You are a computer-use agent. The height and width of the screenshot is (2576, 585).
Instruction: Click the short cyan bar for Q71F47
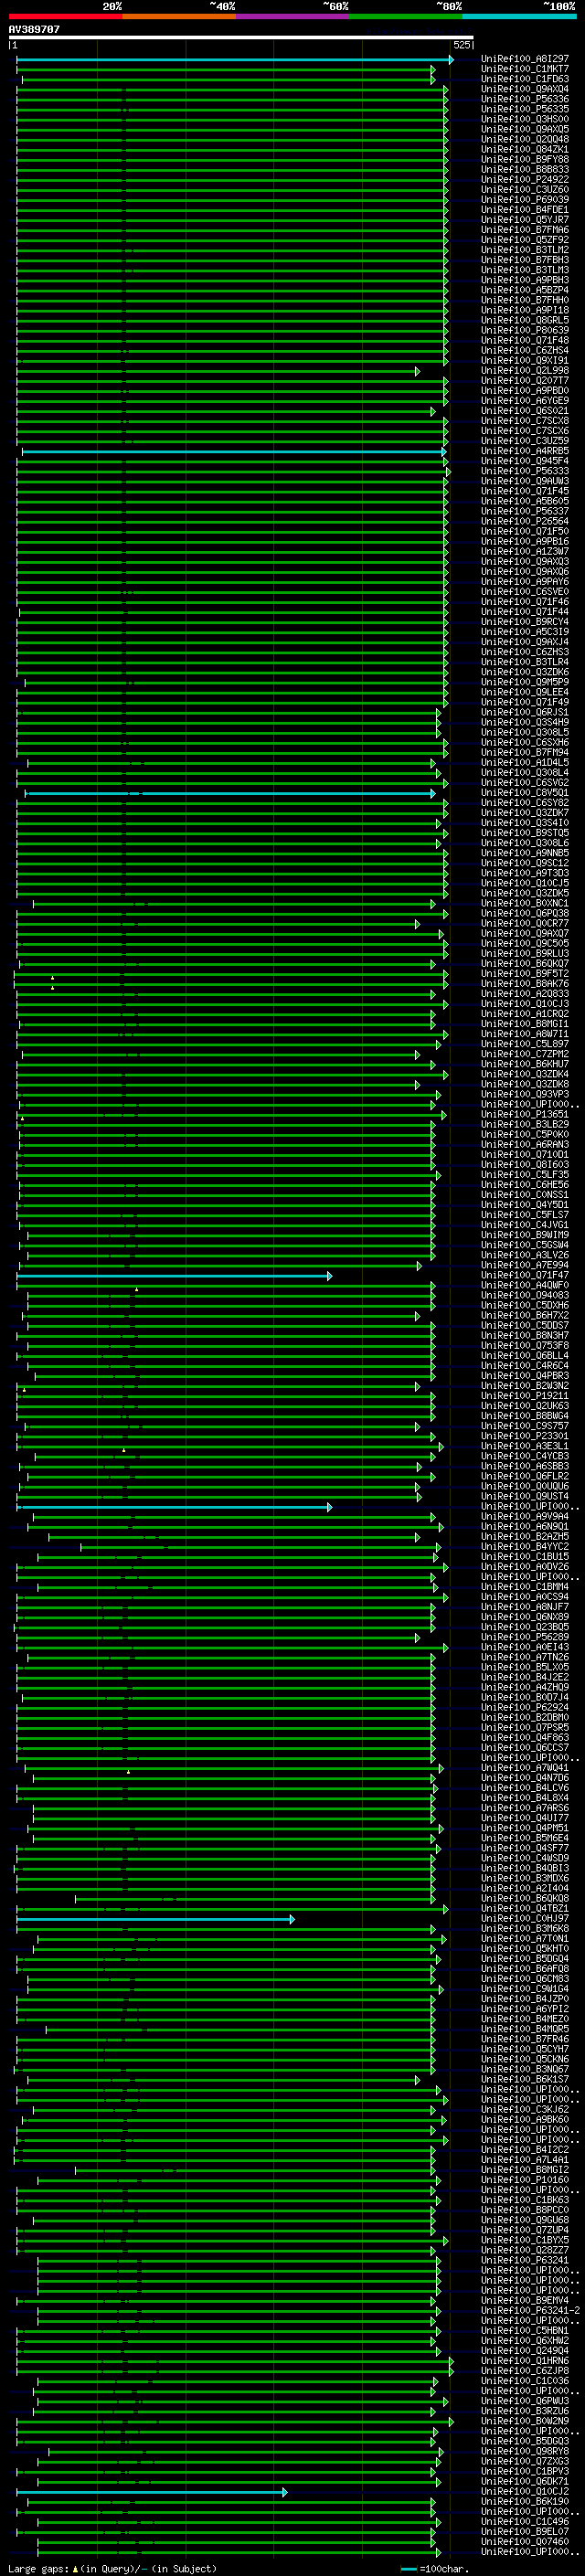pos(174,1276)
